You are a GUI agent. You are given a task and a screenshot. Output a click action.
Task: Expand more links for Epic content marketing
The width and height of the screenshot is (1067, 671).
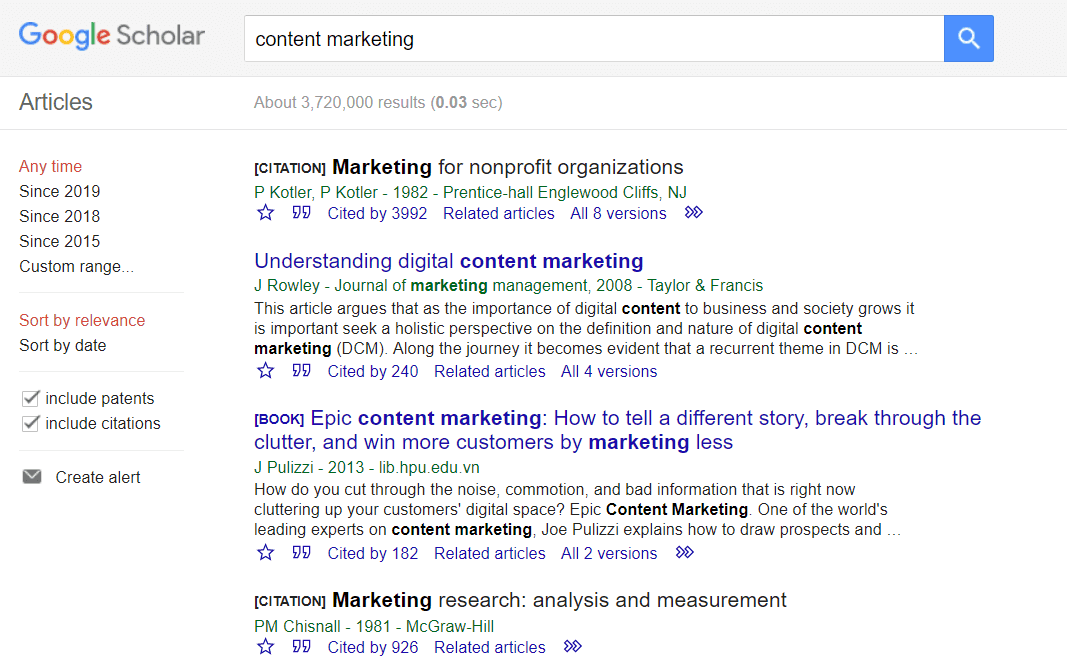click(x=685, y=552)
